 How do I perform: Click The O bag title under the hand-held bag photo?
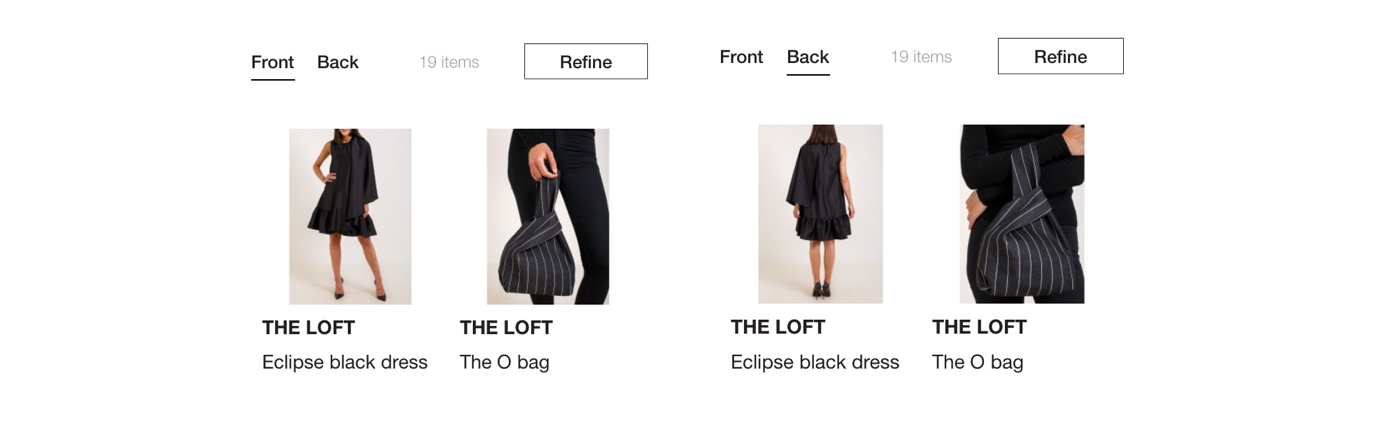click(x=504, y=362)
